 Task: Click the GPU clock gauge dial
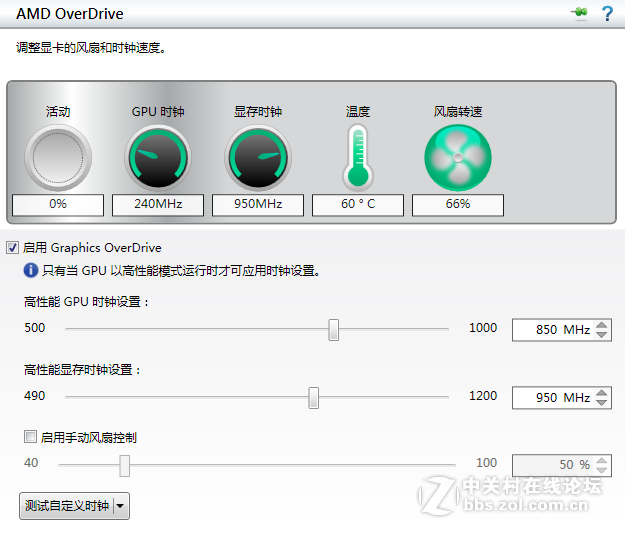click(x=158, y=157)
